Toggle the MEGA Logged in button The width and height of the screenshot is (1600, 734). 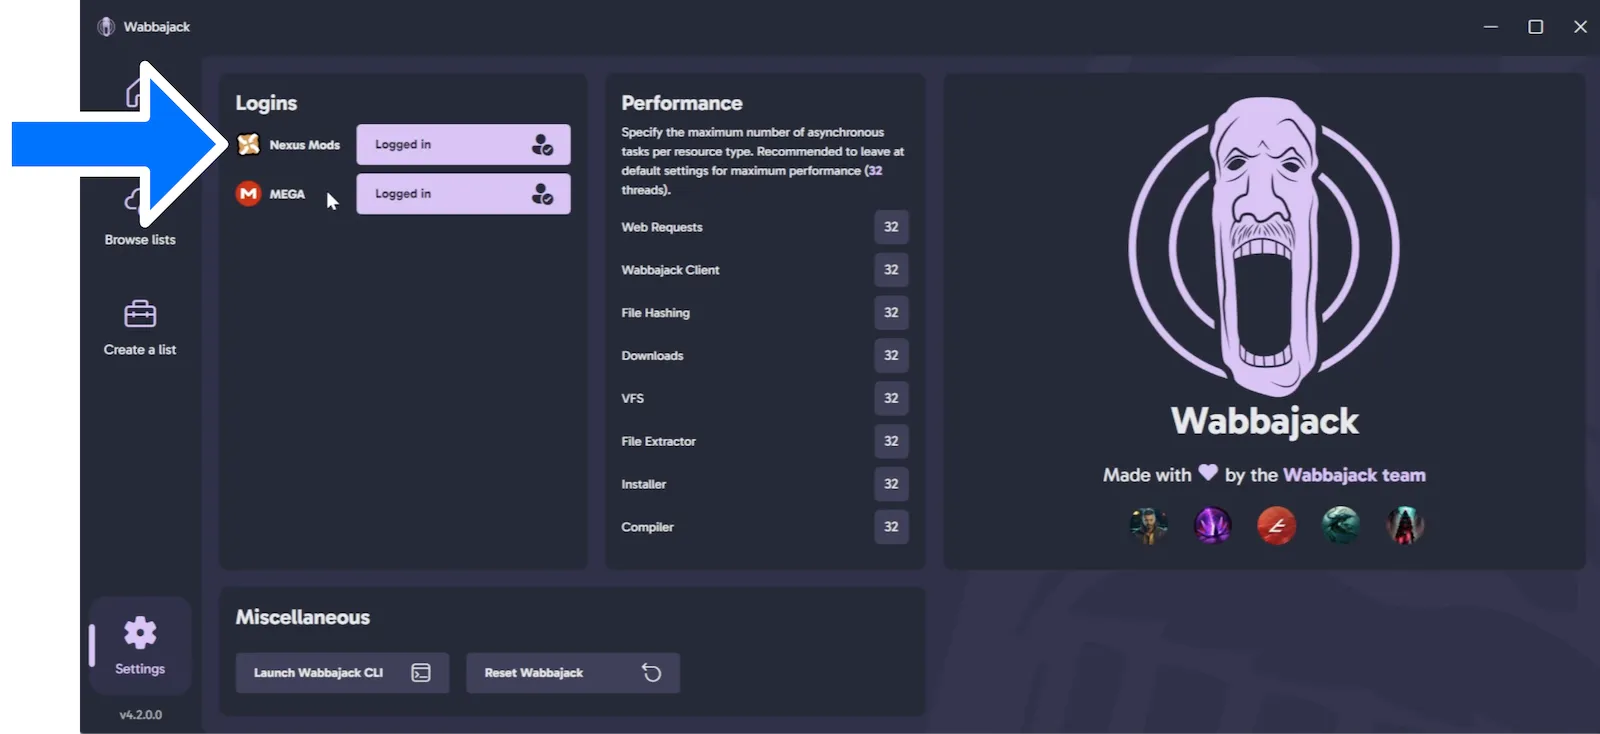(x=463, y=194)
